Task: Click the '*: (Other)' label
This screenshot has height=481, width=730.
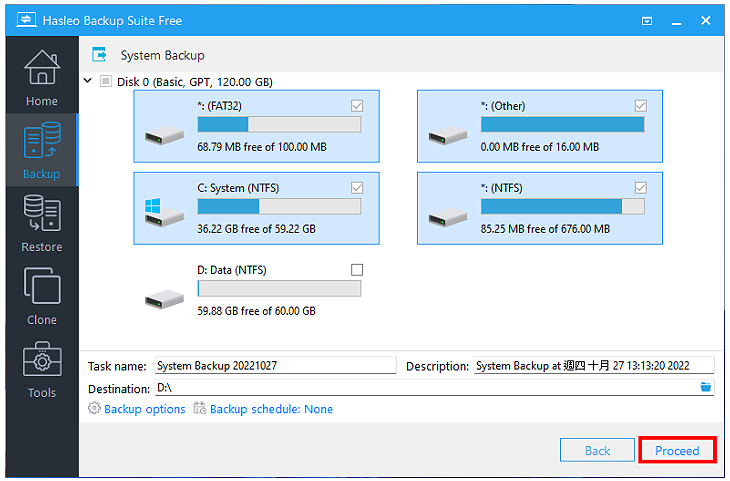Action: pos(503,106)
